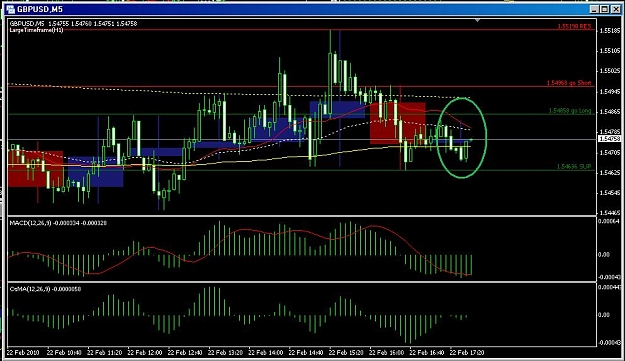625x361 pixels.
Task: Click the high price value 1.54760 in chart header
Action: pyautogui.click(x=81, y=24)
